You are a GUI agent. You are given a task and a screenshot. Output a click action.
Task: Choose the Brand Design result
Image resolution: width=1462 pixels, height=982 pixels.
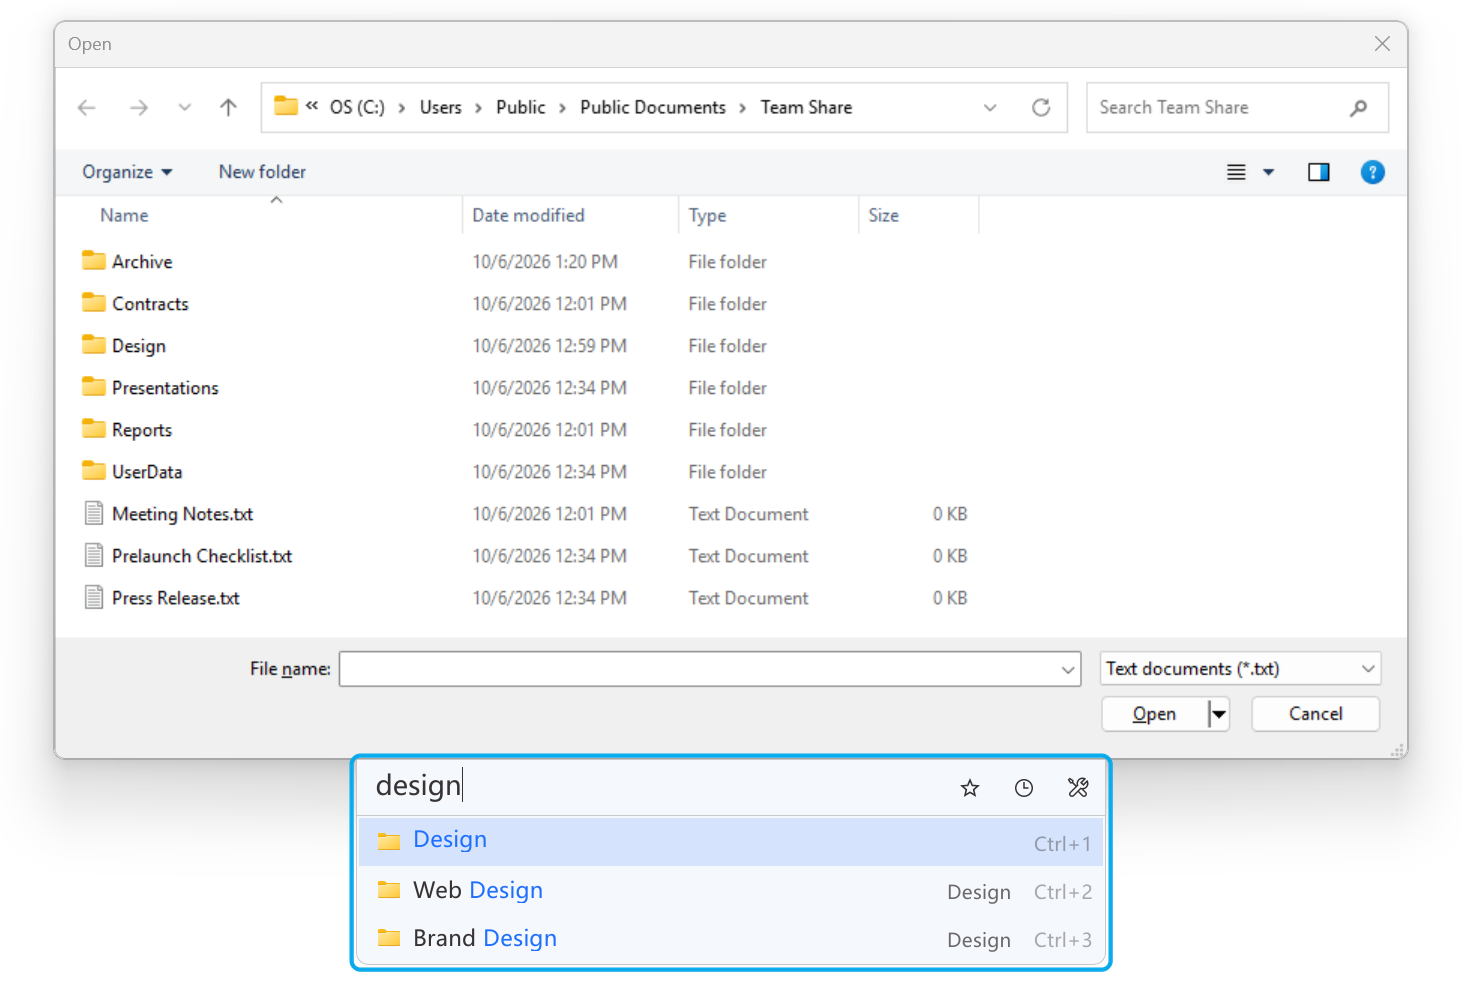pos(731,938)
